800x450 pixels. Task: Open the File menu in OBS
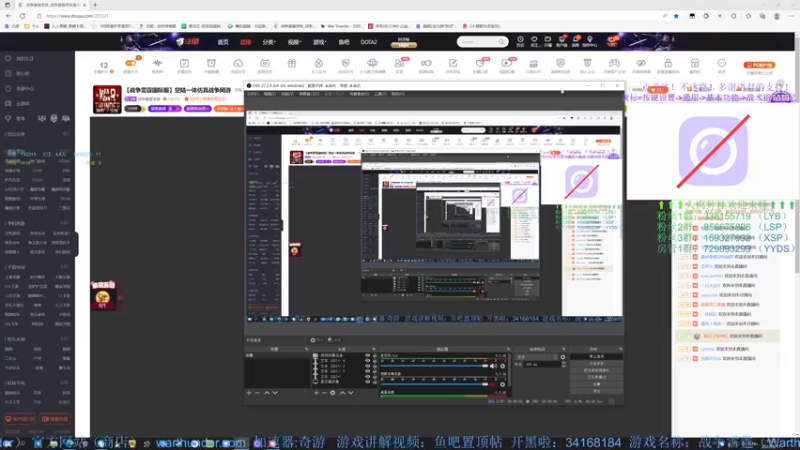tap(253, 94)
